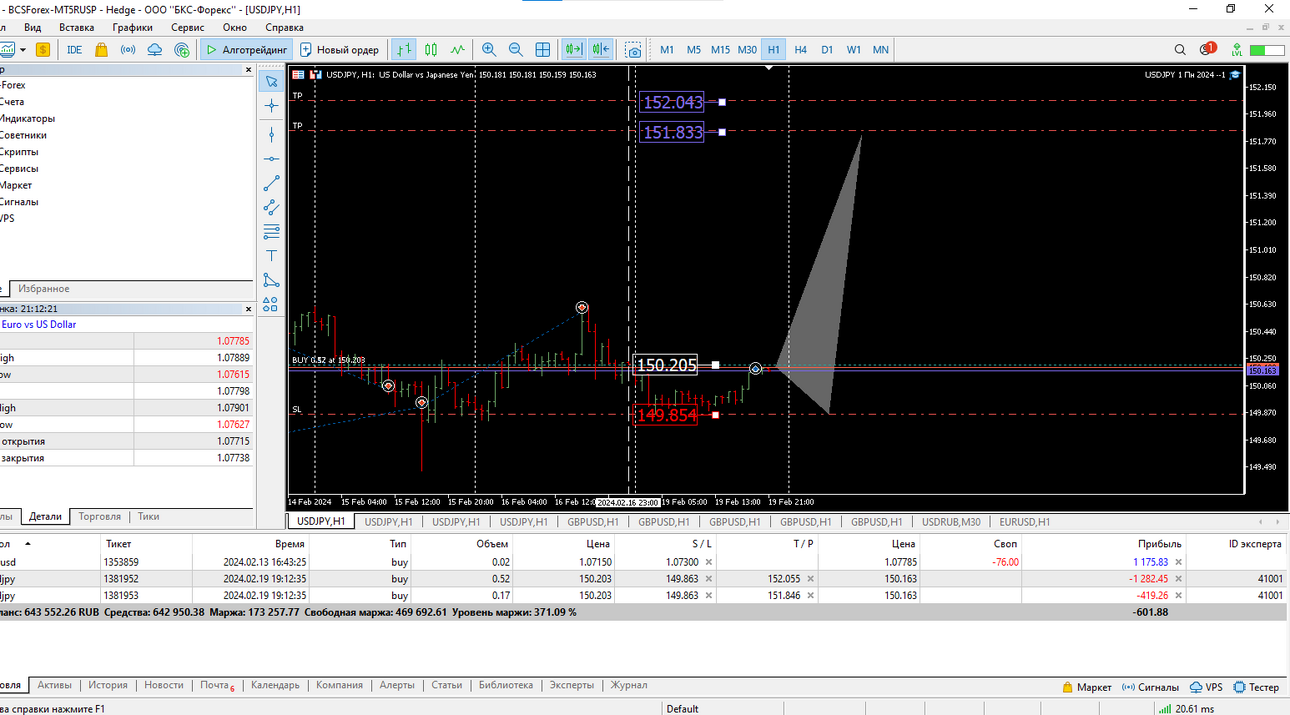Close the Navigator panel

click(249, 70)
